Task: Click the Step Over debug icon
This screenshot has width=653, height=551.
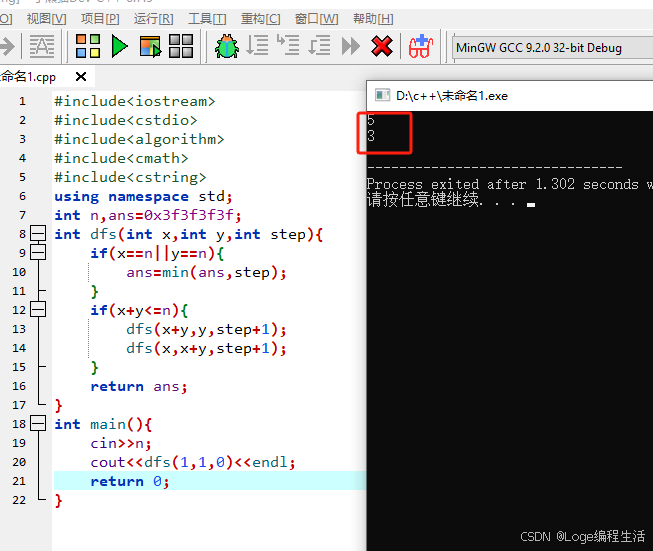Action: click(257, 45)
